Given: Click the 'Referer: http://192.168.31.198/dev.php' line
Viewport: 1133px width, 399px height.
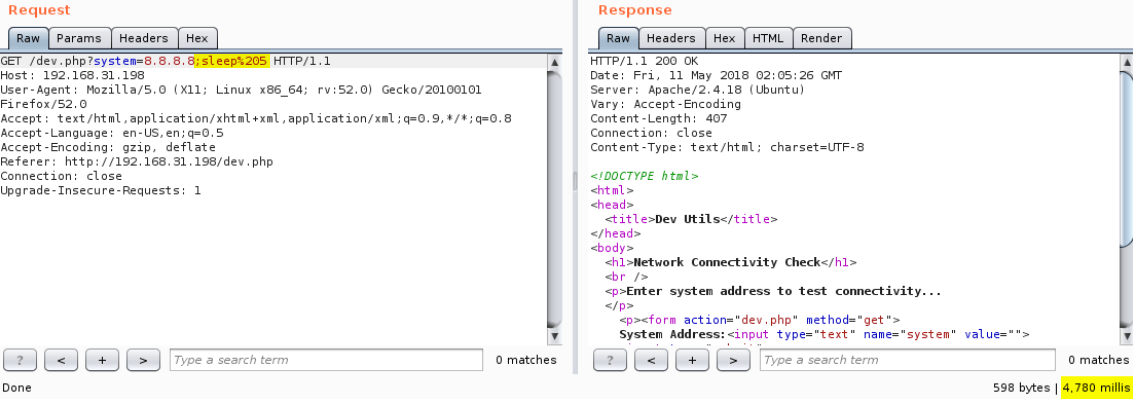Looking at the screenshot, I should coord(137,162).
